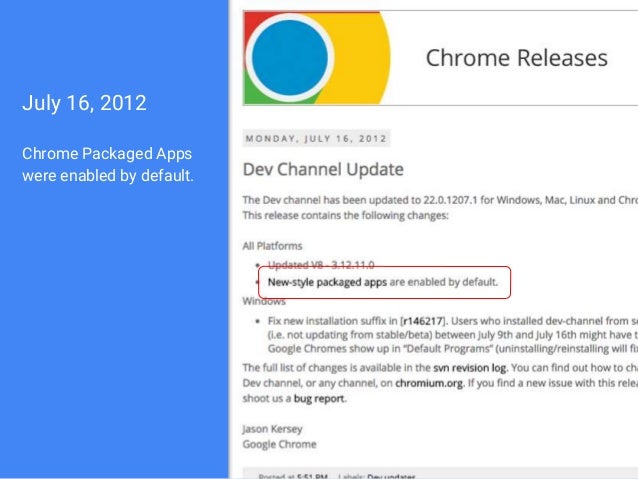The width and height of the screenshot is (638, 479).
Task: Click the Chrome logo in the blog header
Action: pyautogui.click(x=317, y=58)
